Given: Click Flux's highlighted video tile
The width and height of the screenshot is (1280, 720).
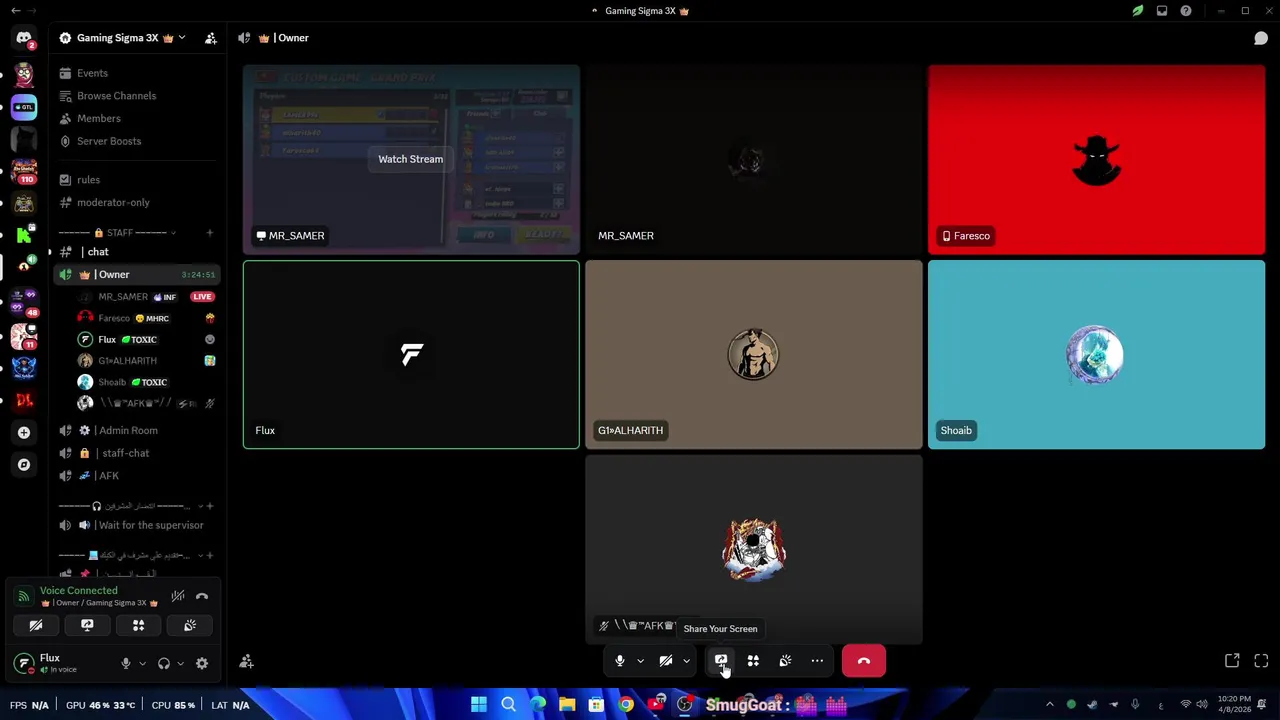Looking at the screenshot, I should click(x=411, y=355).
